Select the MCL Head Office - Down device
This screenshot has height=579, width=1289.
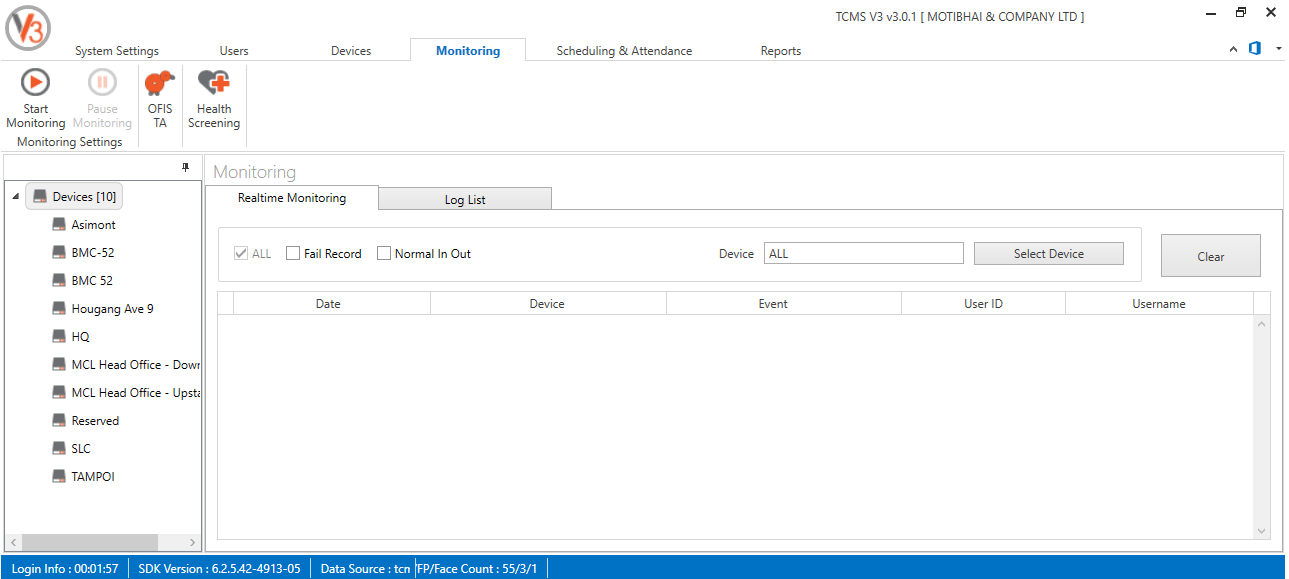click(136, 365)
